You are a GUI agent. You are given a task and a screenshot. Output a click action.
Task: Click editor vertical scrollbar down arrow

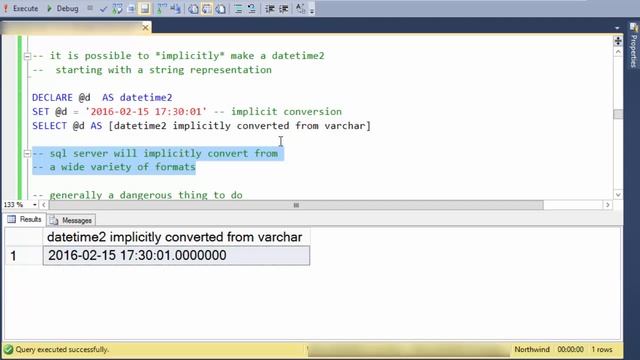tap(618, 195)
